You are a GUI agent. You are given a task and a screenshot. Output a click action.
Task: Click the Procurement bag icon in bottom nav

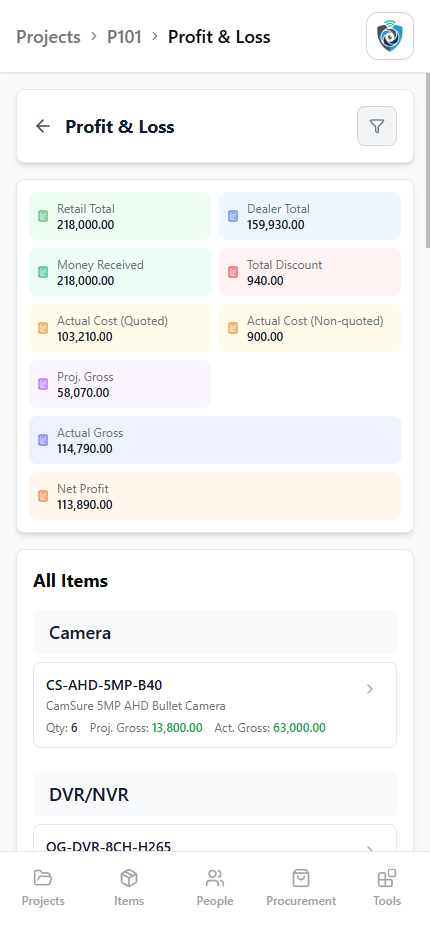click(x=301, y=878)
